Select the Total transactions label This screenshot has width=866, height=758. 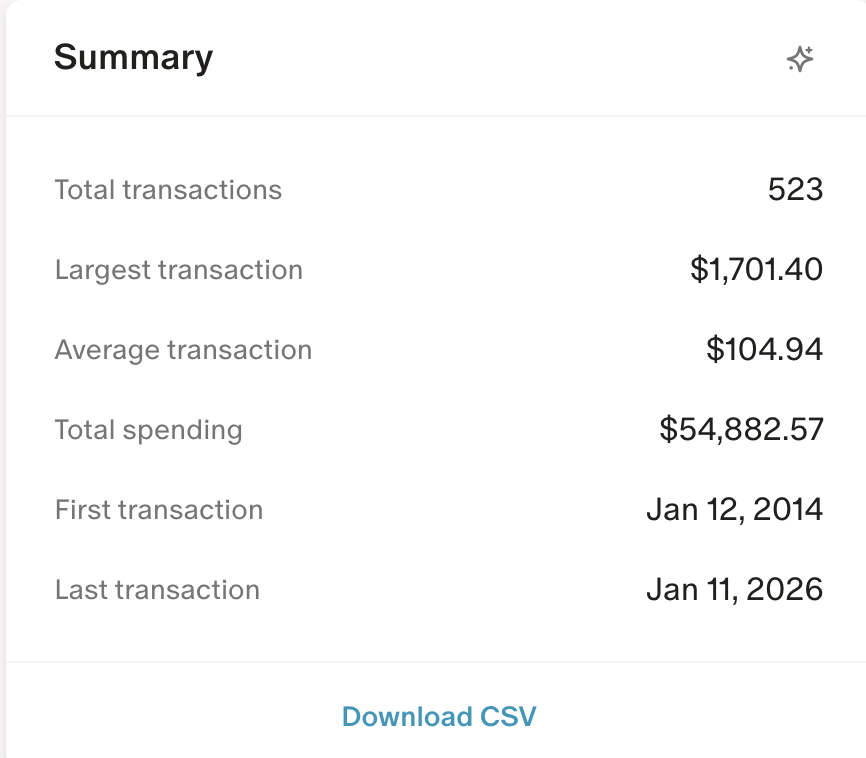(x=168, y=190)
